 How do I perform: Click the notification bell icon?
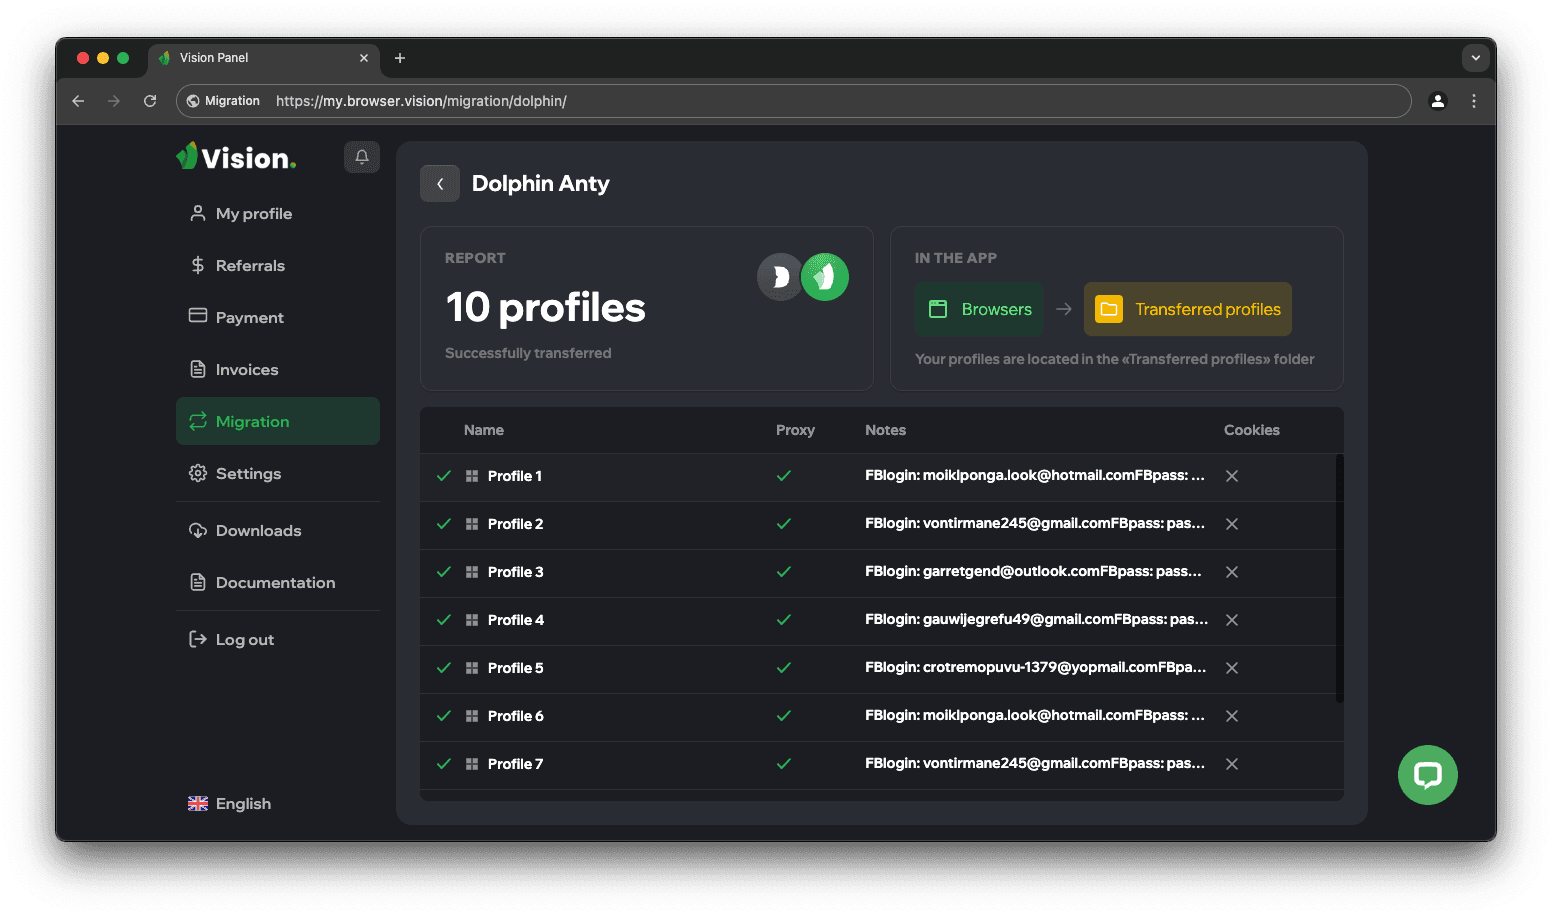(x=362, y=157)
